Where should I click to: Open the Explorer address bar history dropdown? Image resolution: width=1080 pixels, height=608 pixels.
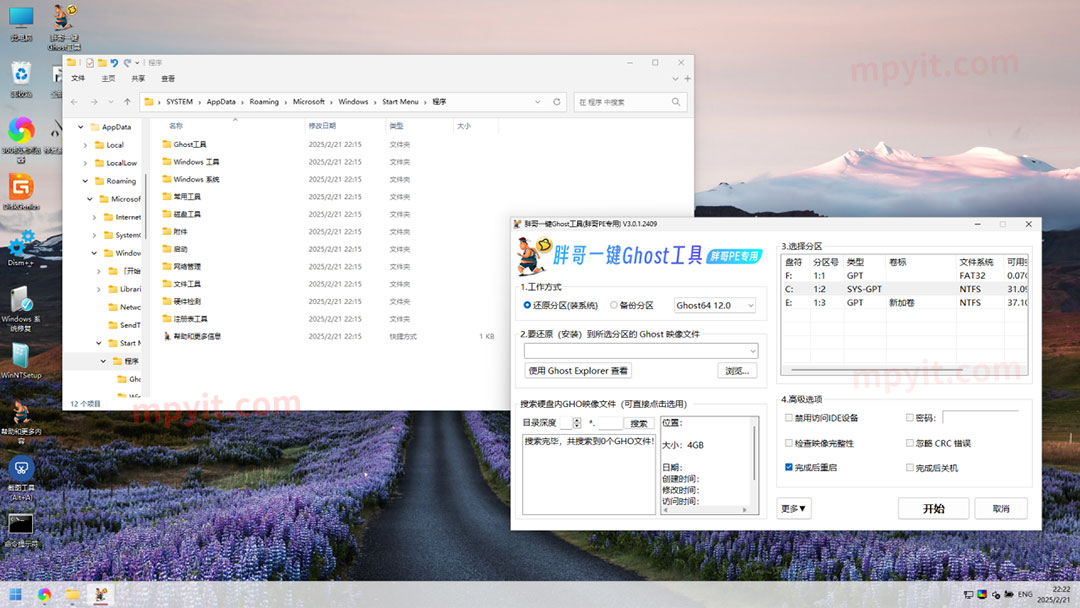point(537,102)
